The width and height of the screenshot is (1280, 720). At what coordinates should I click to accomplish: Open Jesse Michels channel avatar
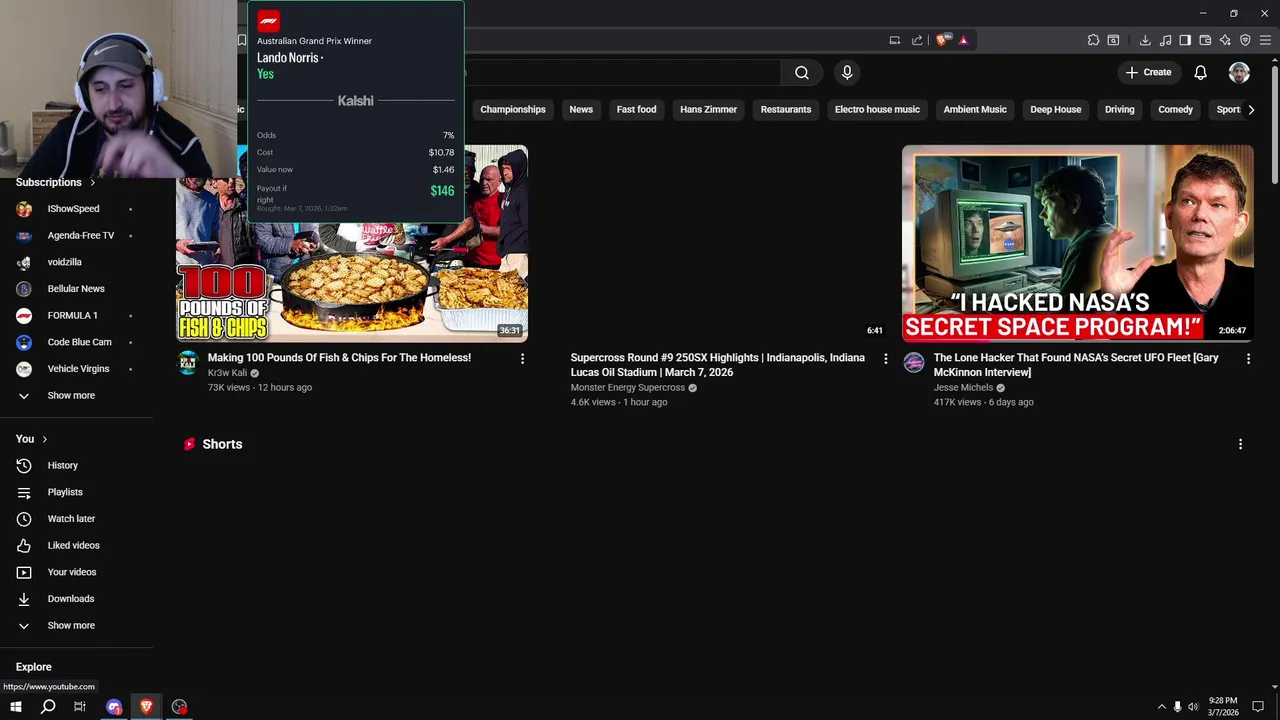[x=914, y=362]
